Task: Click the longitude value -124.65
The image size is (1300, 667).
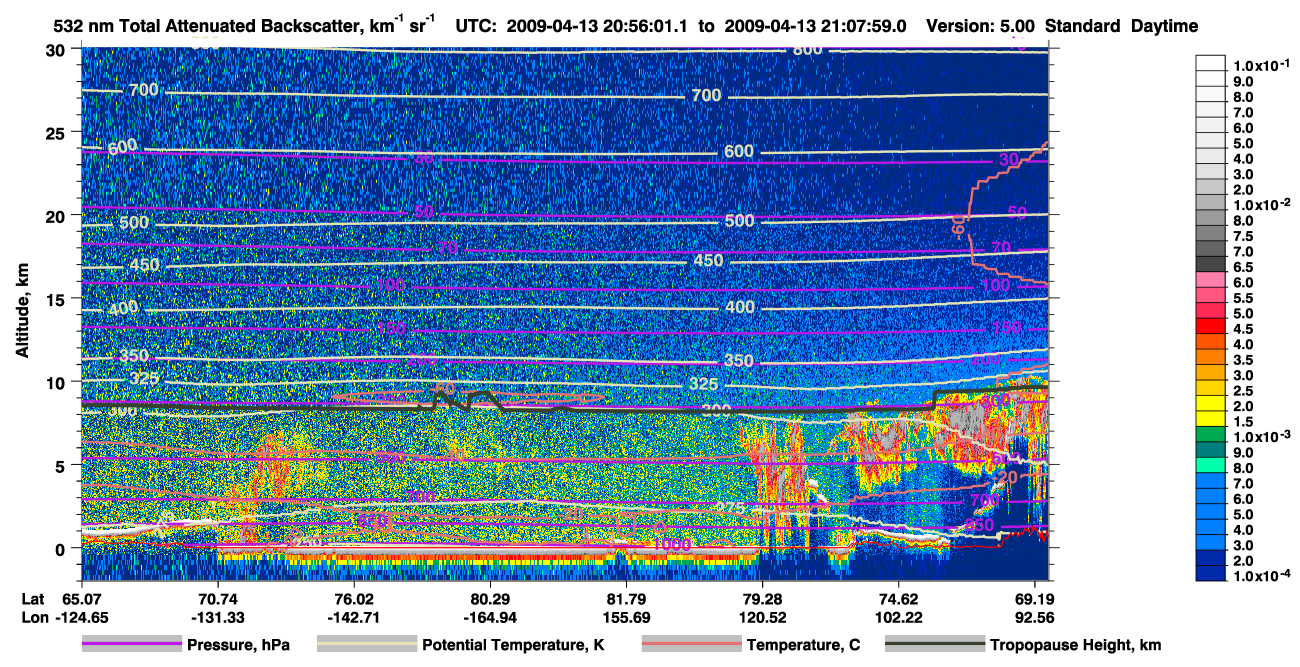Action: [x=82, y=617]
